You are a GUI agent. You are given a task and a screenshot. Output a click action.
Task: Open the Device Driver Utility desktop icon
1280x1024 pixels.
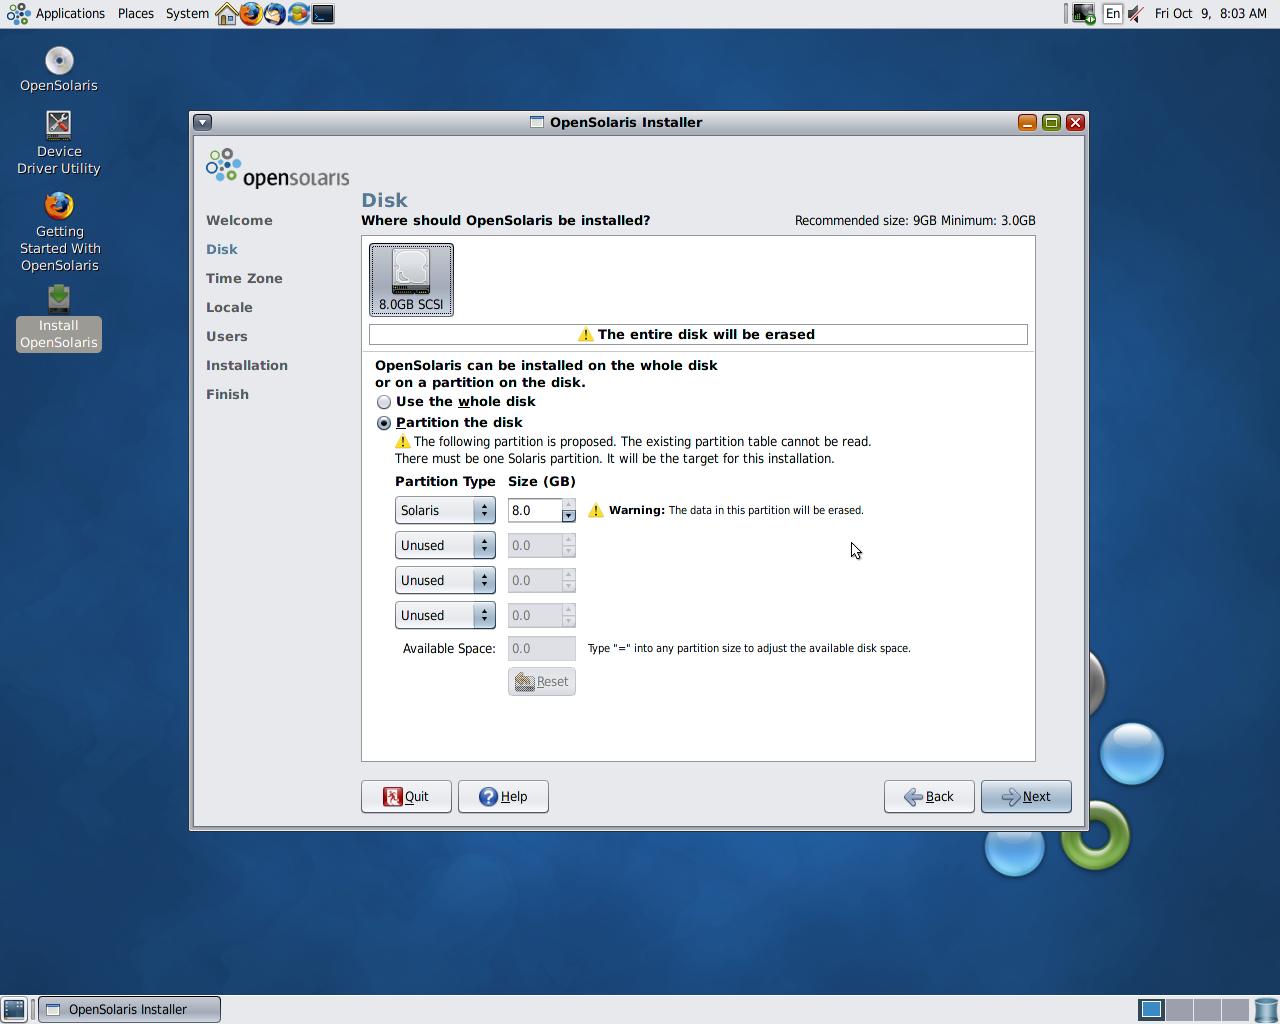click(x=59, y=142)
